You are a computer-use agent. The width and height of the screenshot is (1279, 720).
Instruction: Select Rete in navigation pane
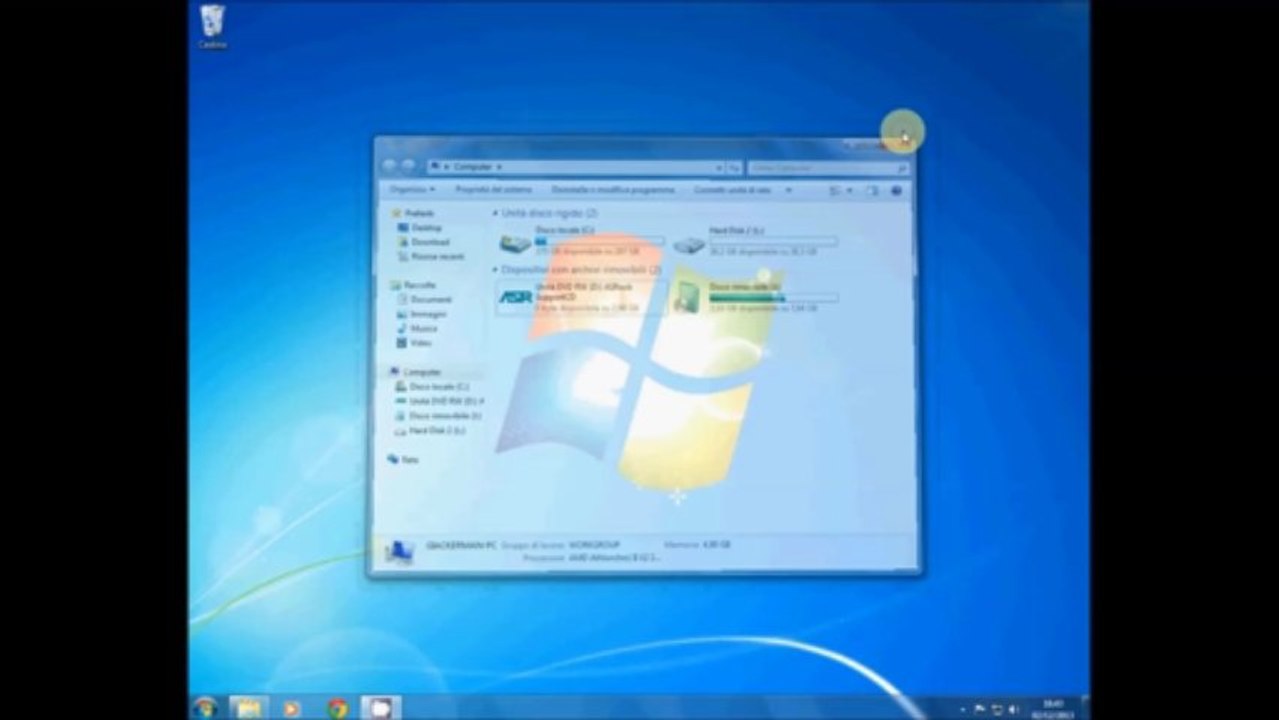[404, 460]
